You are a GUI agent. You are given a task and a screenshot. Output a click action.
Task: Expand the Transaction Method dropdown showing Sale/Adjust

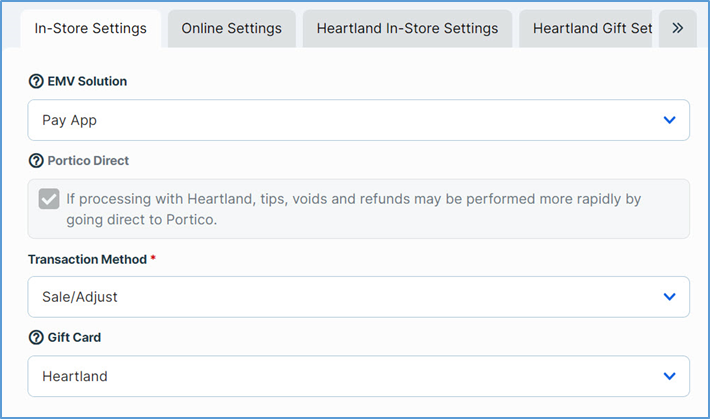point(340,297)
